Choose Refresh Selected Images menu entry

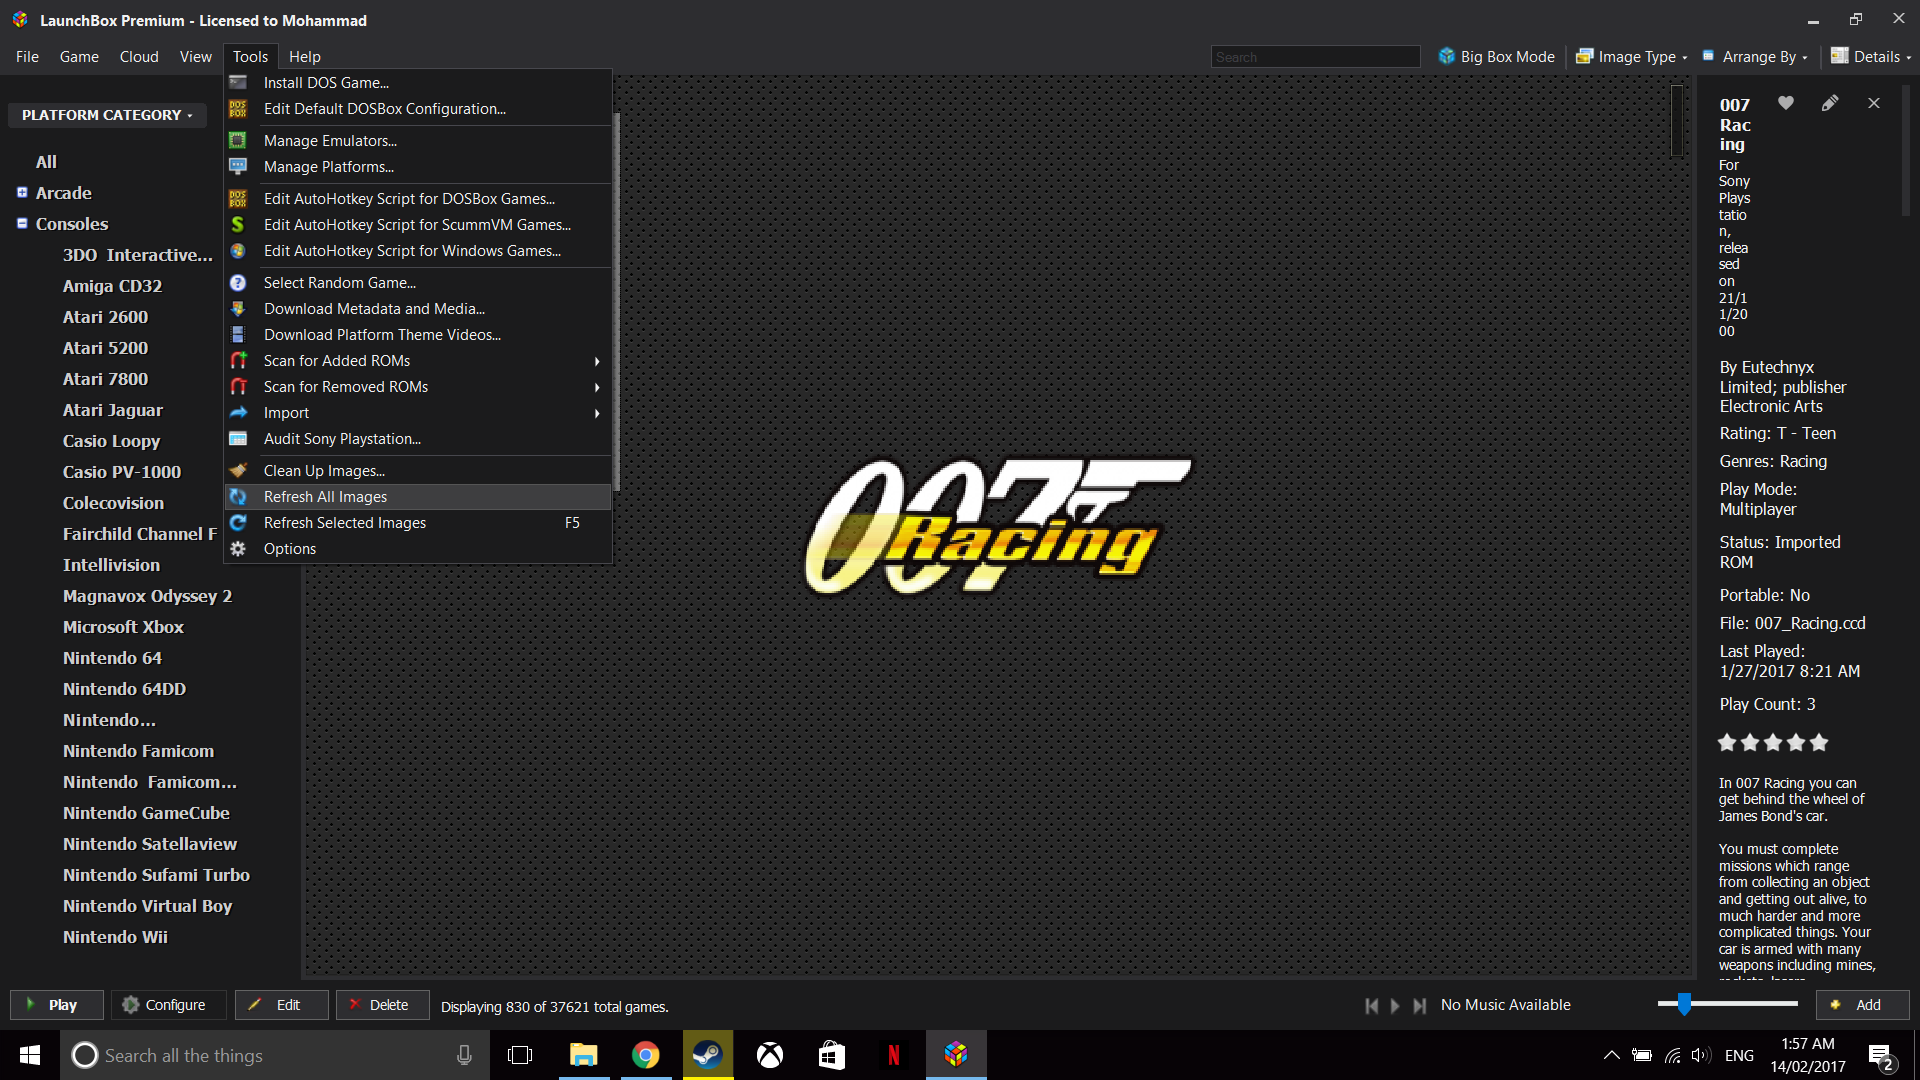point(418,523)
